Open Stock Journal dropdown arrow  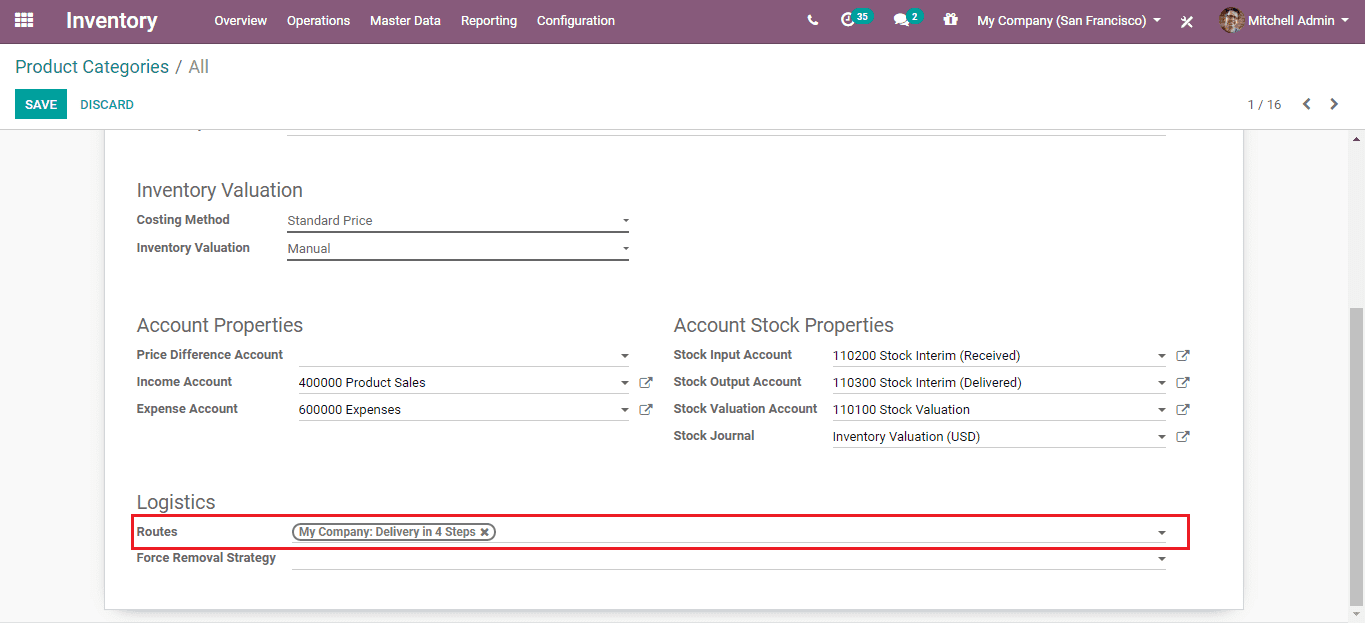(x=1161, y=437)
